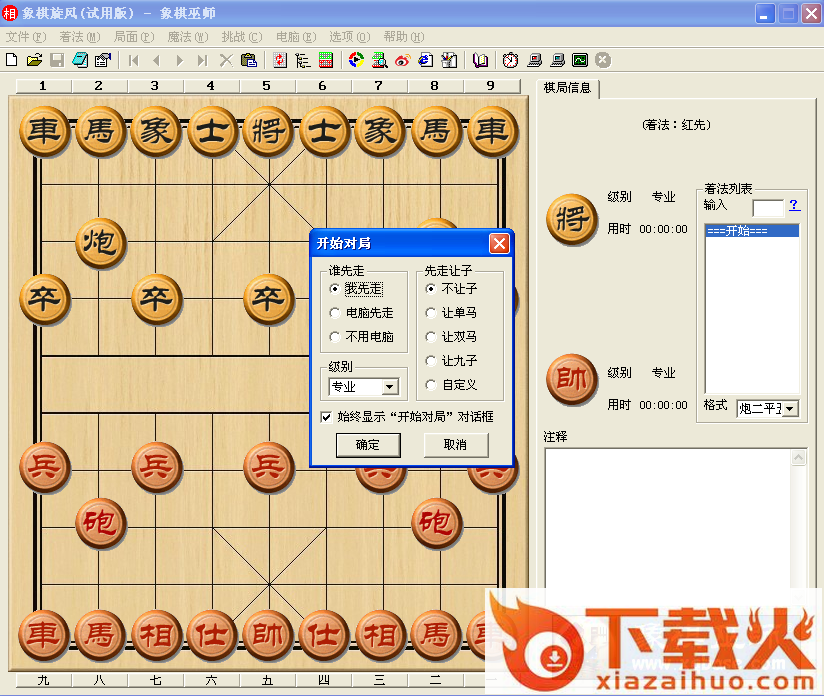
Task: Choose the 让双马 handicap option
Action: (x=431, y=337)
